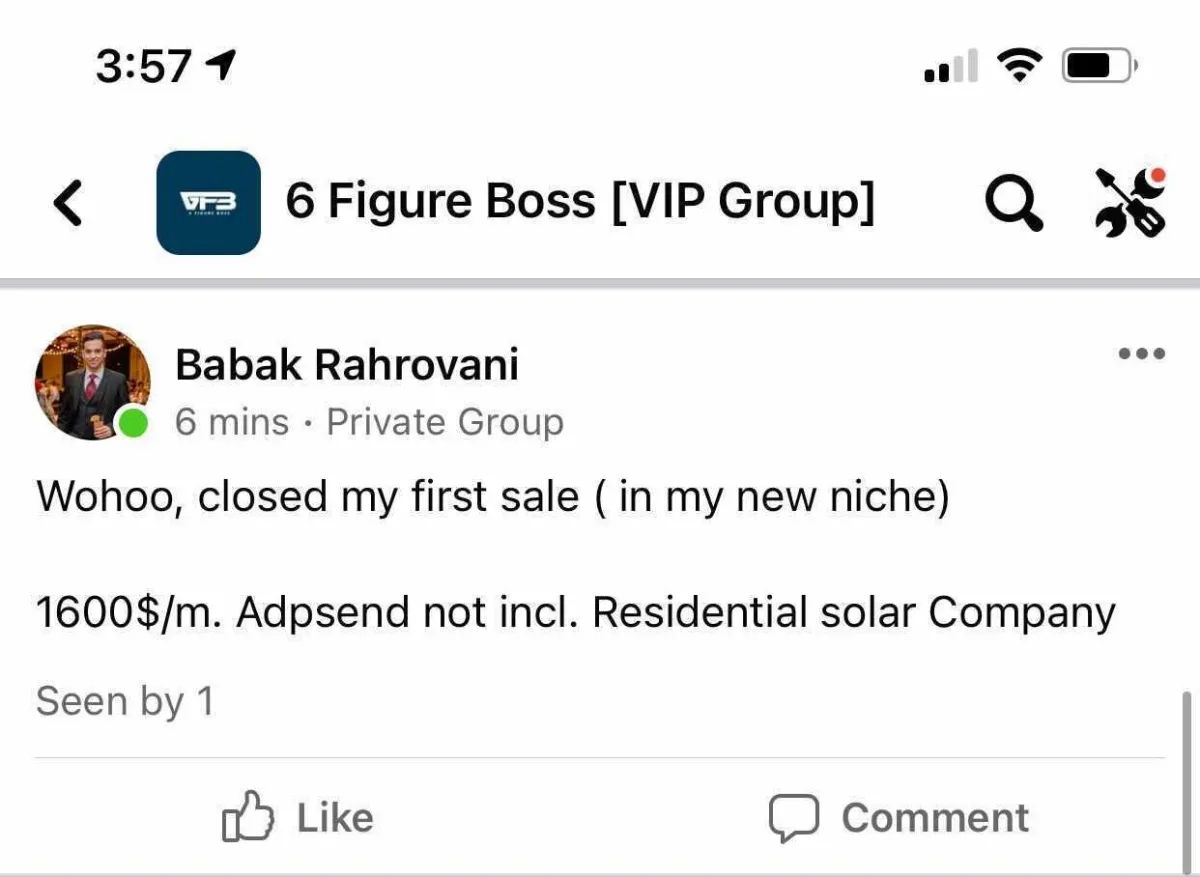Tap the battery indicator in status bar
The width and height of the screenshot is (1200, 877).
[1099, 68]
